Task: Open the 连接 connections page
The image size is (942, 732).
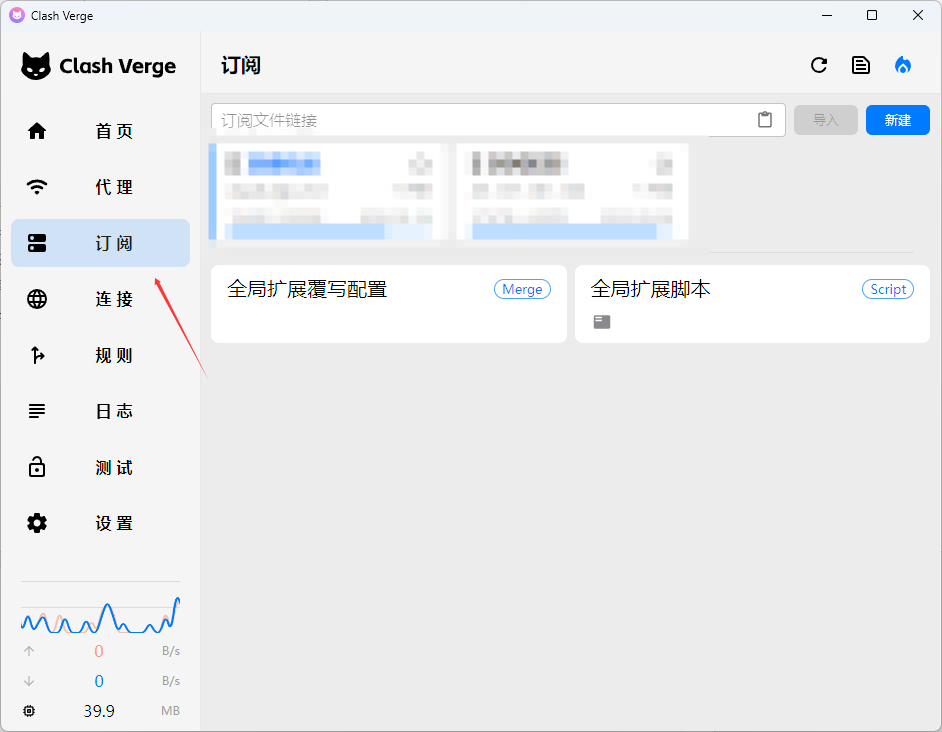Action: (x=100, y=299)
